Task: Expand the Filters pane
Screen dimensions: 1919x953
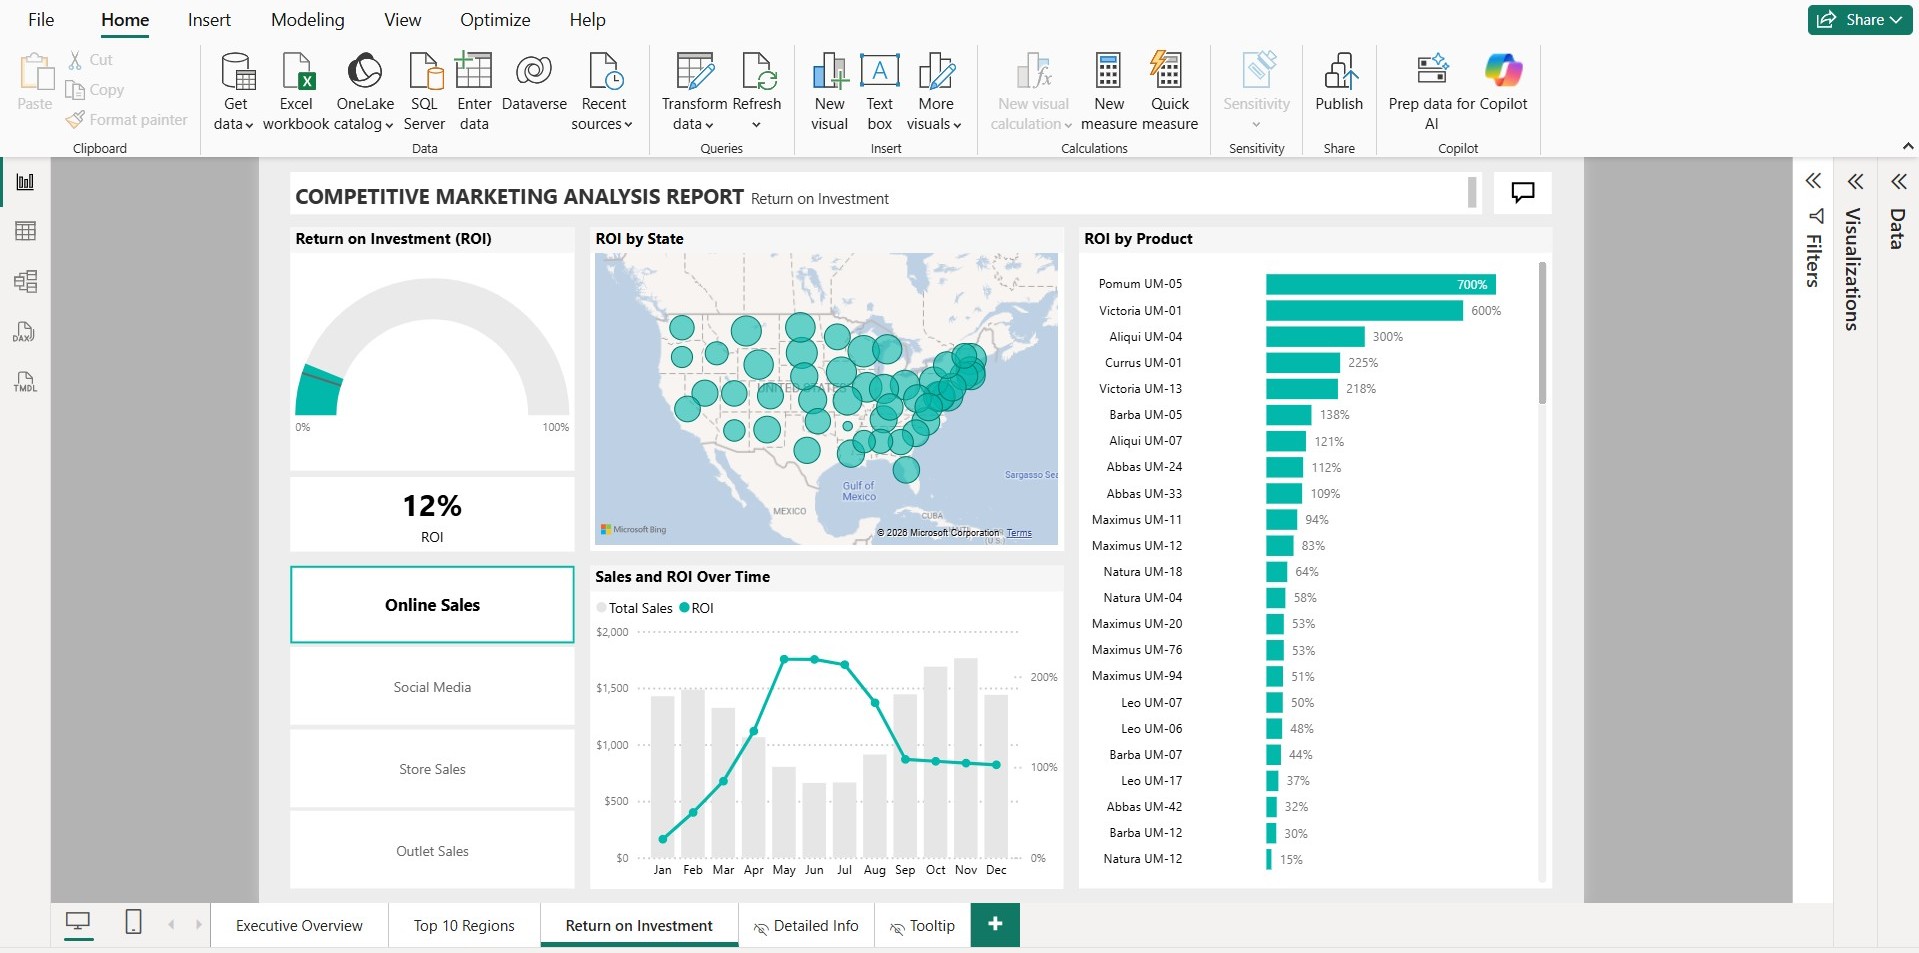Action: 1813,182
